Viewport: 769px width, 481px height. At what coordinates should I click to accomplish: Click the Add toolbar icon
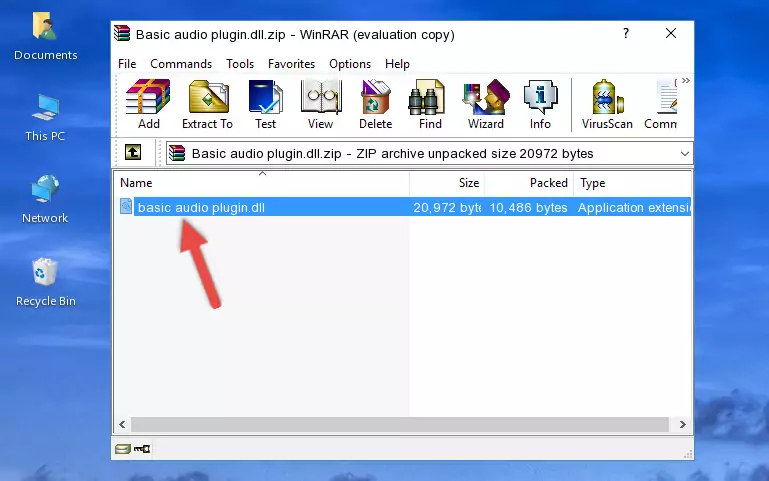[x=148, y=104]
